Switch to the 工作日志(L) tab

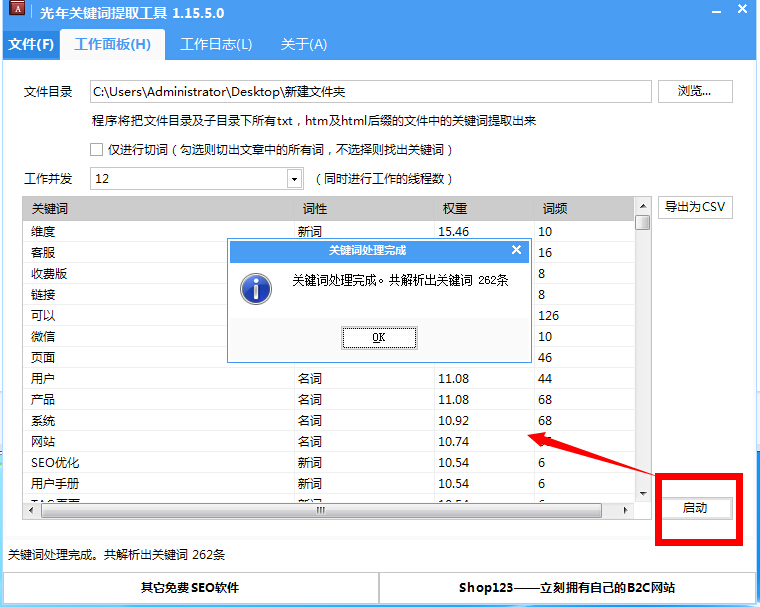(x=216, y=45)
